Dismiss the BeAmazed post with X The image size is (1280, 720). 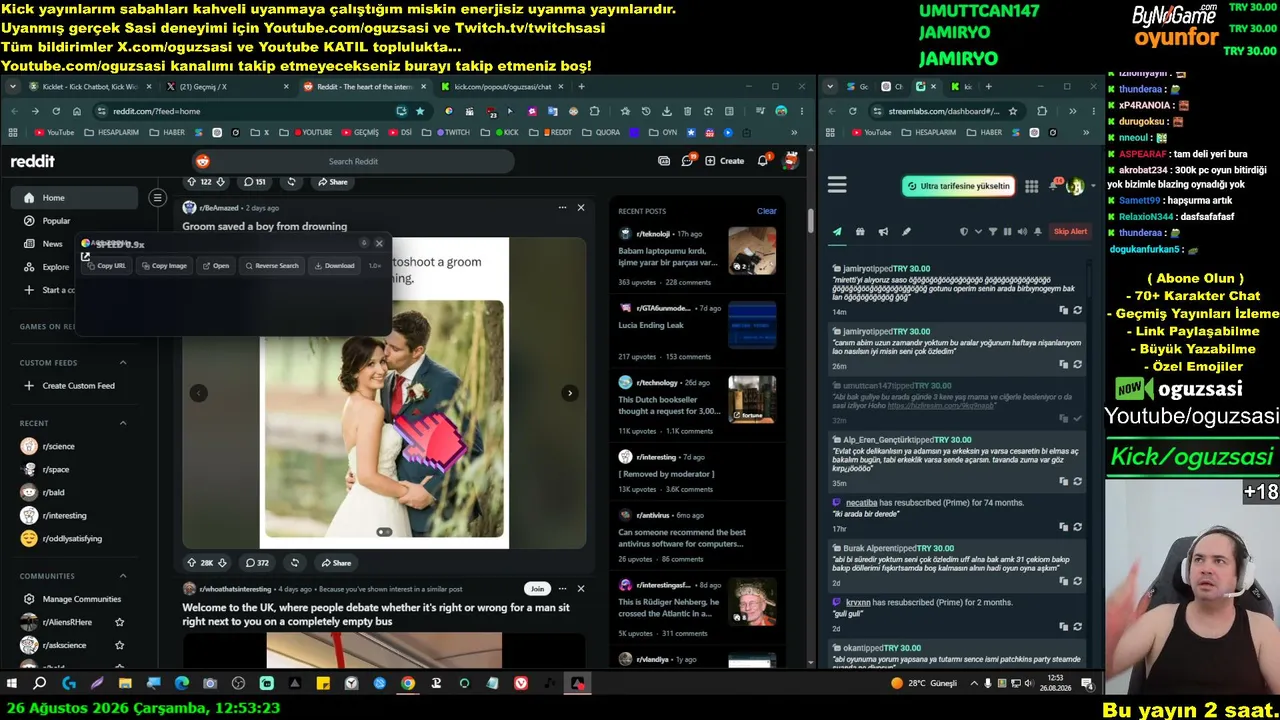[581, 208]
